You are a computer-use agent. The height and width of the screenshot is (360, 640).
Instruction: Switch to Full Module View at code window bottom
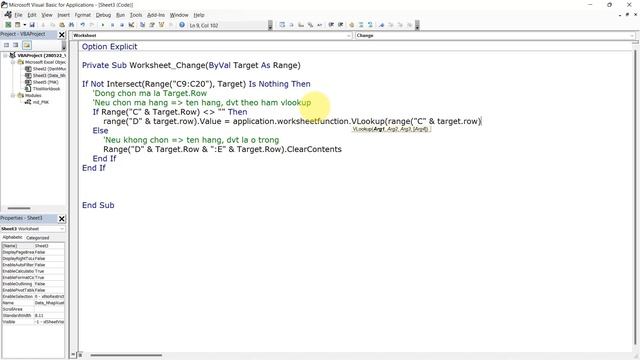click(80, 355)
